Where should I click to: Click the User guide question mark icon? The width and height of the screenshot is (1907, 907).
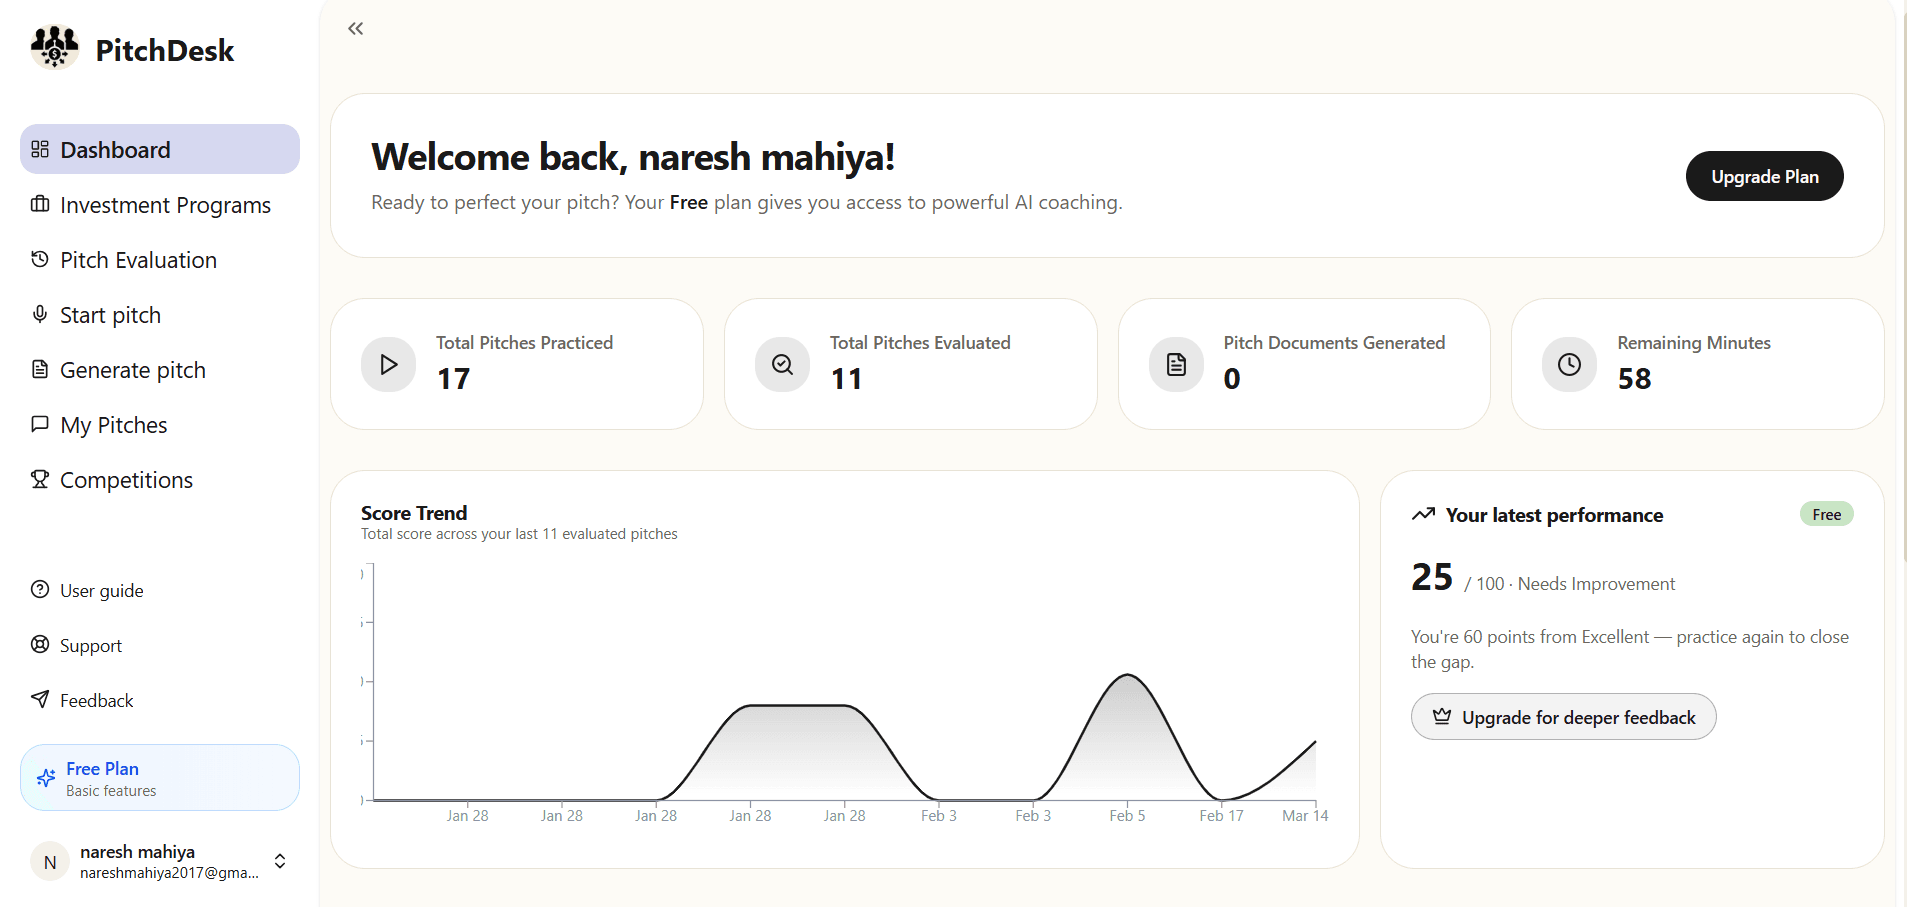pos(40,589)
